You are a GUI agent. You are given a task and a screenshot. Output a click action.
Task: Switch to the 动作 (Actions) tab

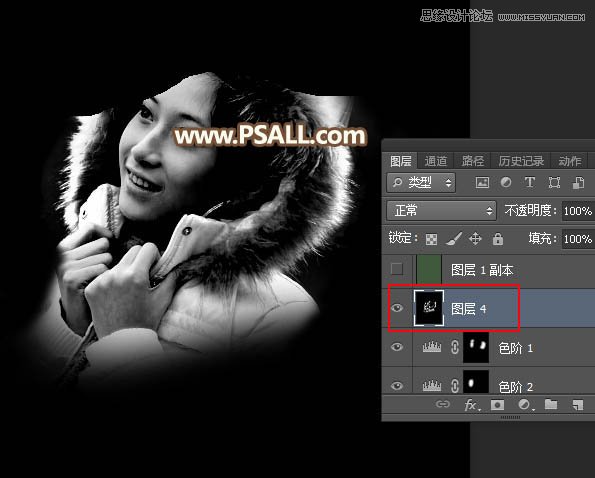coord(570,161)
